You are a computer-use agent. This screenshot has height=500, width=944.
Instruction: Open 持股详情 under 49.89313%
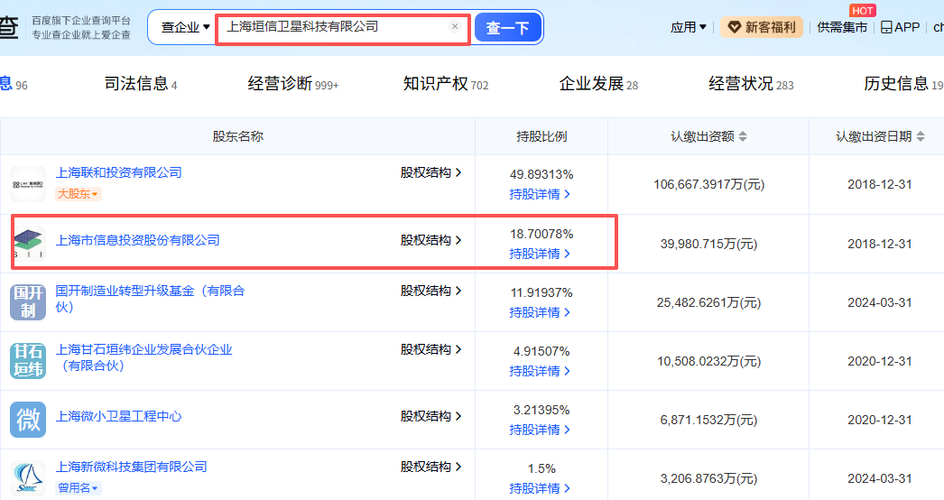pyautogui.click(x=540, y=194)
